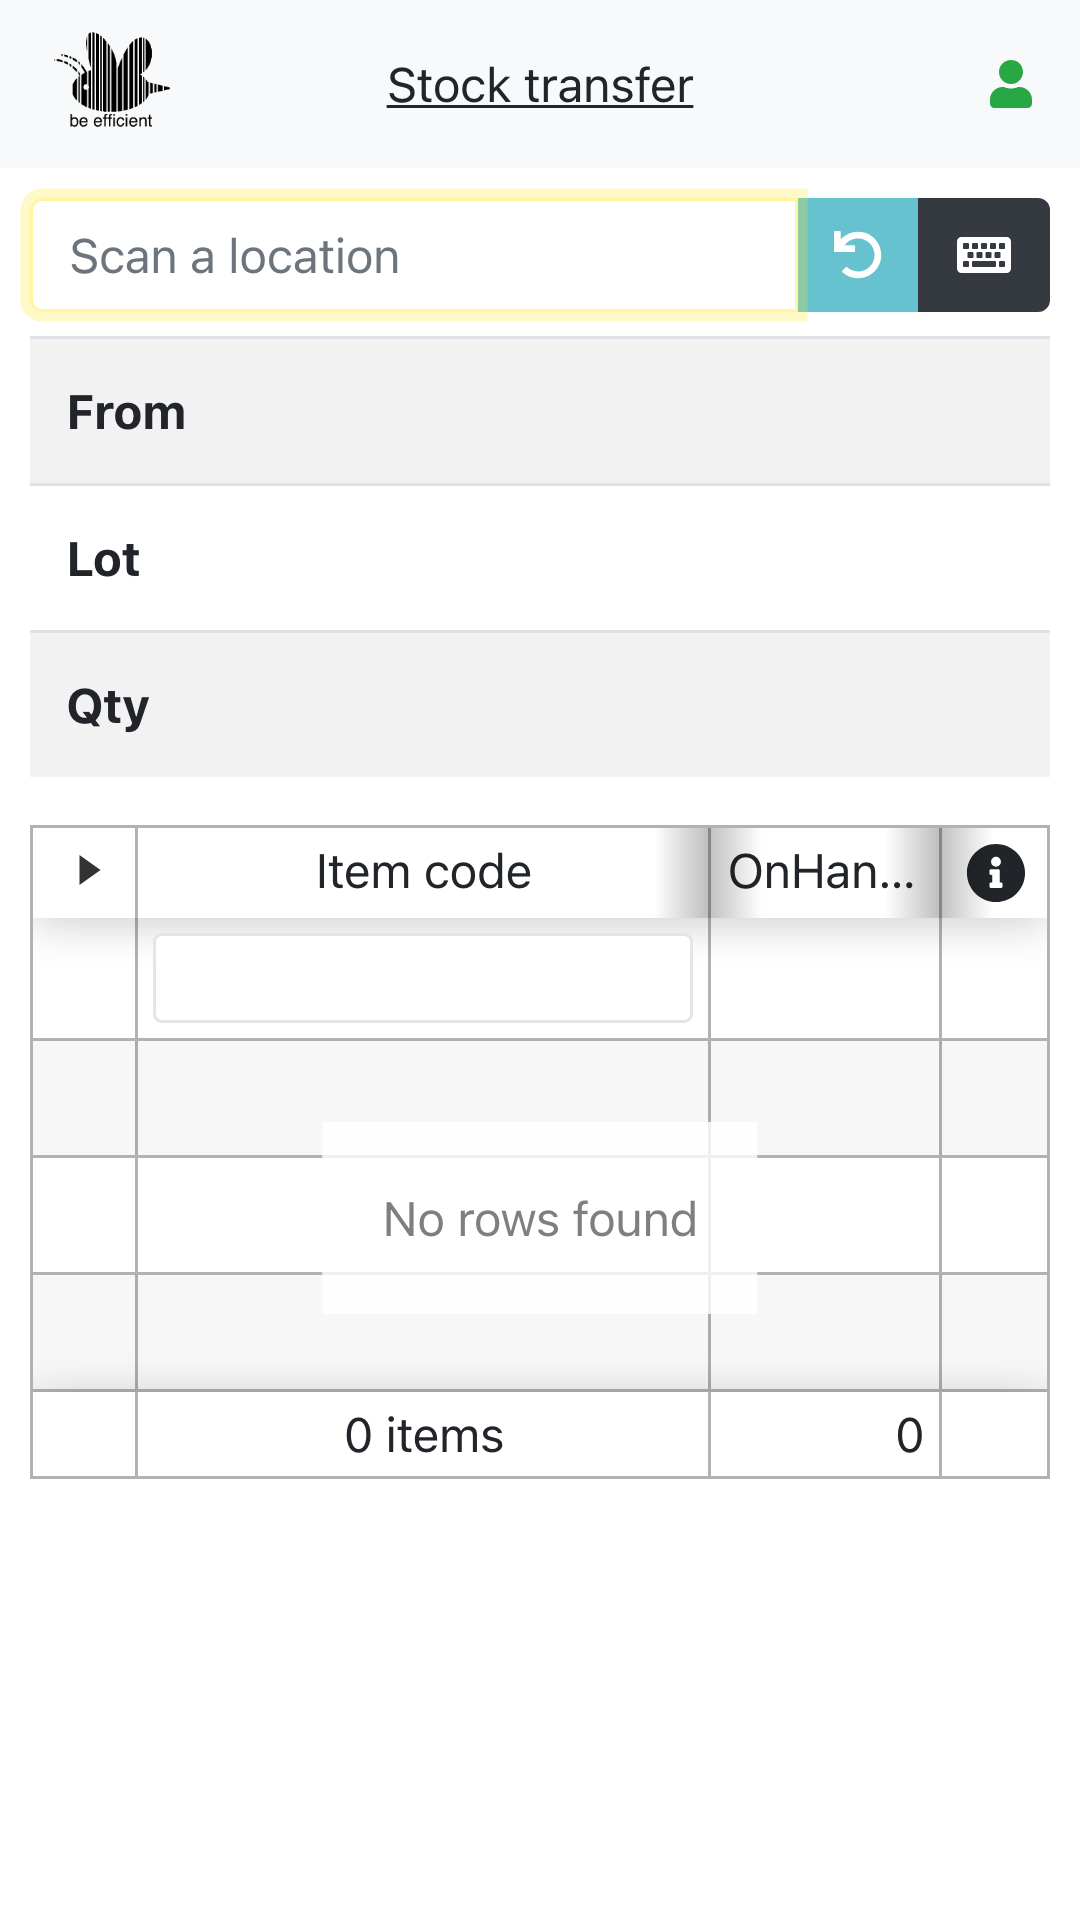Click the filter cell below the info icon
Screen dimensions: 1080x1920
(994, 978)
